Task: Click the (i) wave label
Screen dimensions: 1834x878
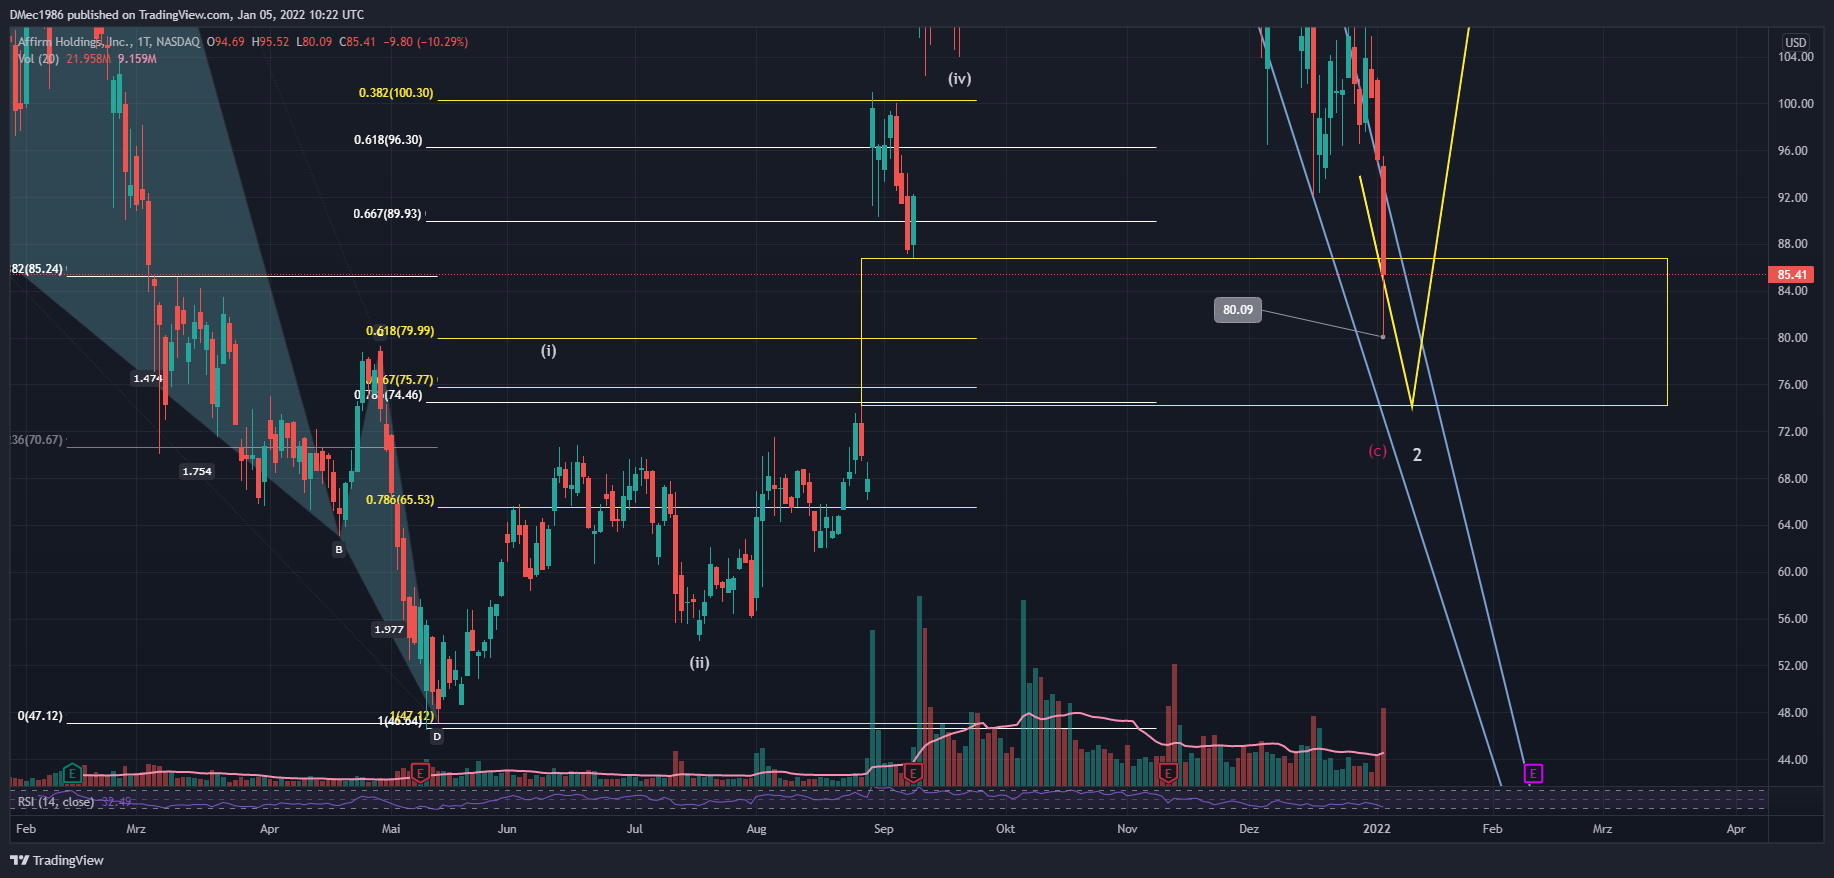Action: point(549,350)
